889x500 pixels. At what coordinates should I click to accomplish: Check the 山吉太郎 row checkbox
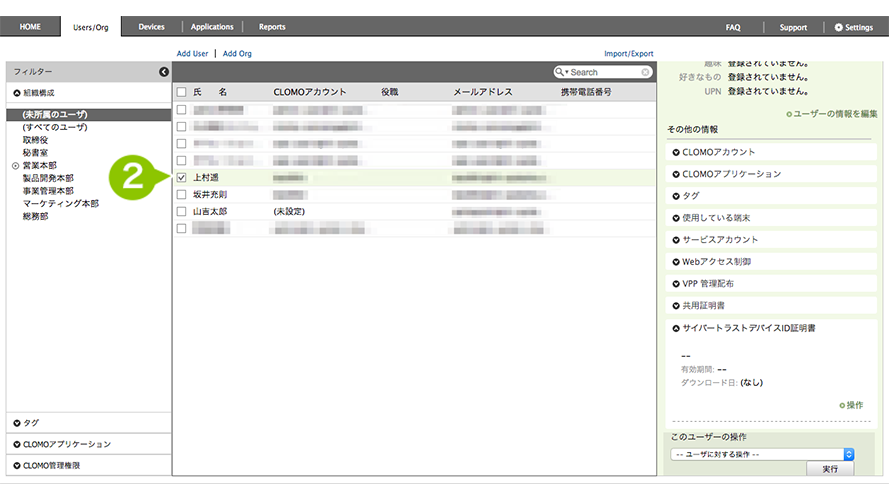181,211
